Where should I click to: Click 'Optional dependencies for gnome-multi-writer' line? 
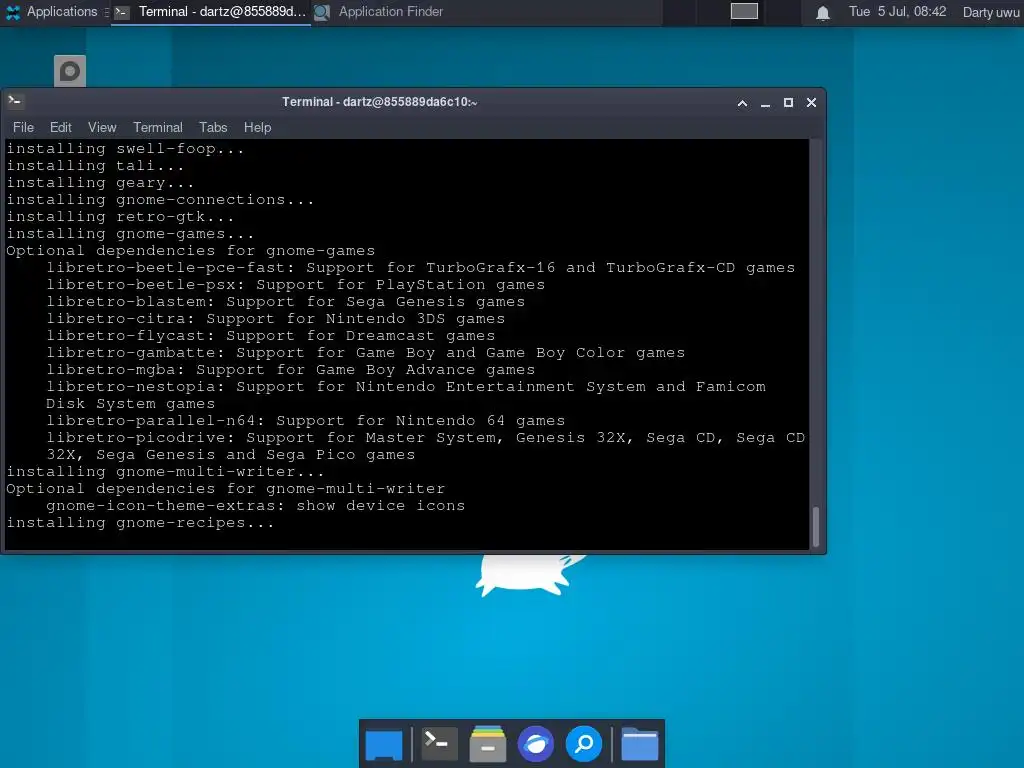tap(226, 488)
